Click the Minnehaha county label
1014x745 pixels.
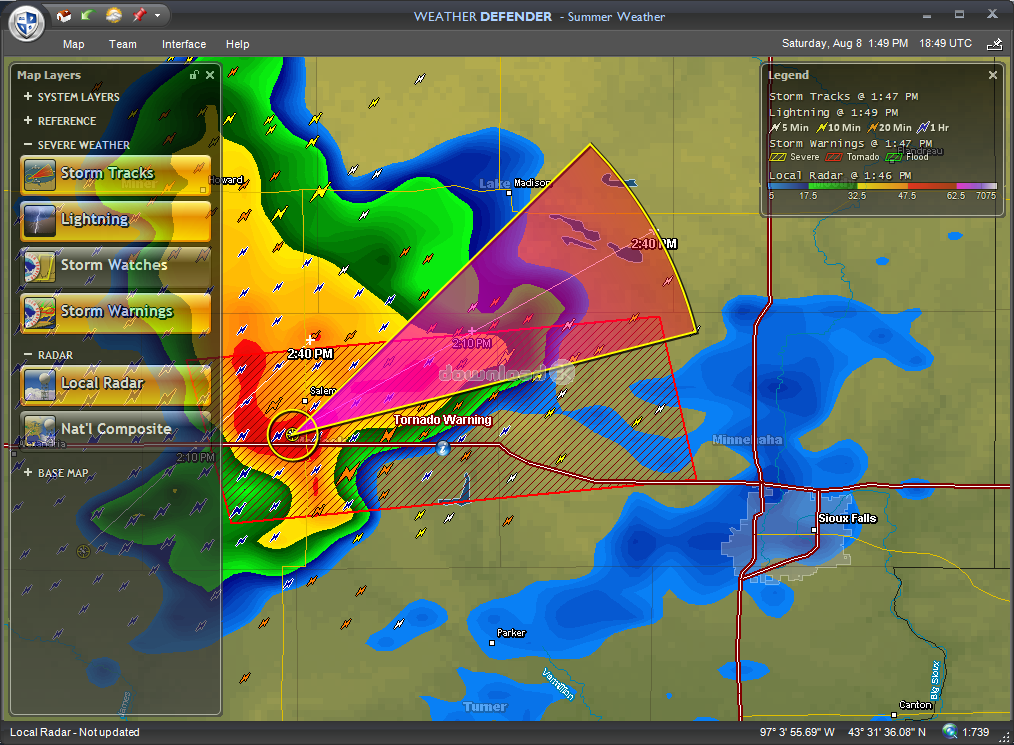click(747, 440)
